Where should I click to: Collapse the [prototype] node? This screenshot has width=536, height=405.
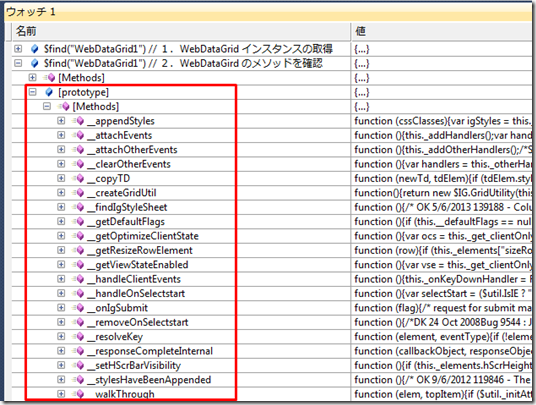(32, 92)
